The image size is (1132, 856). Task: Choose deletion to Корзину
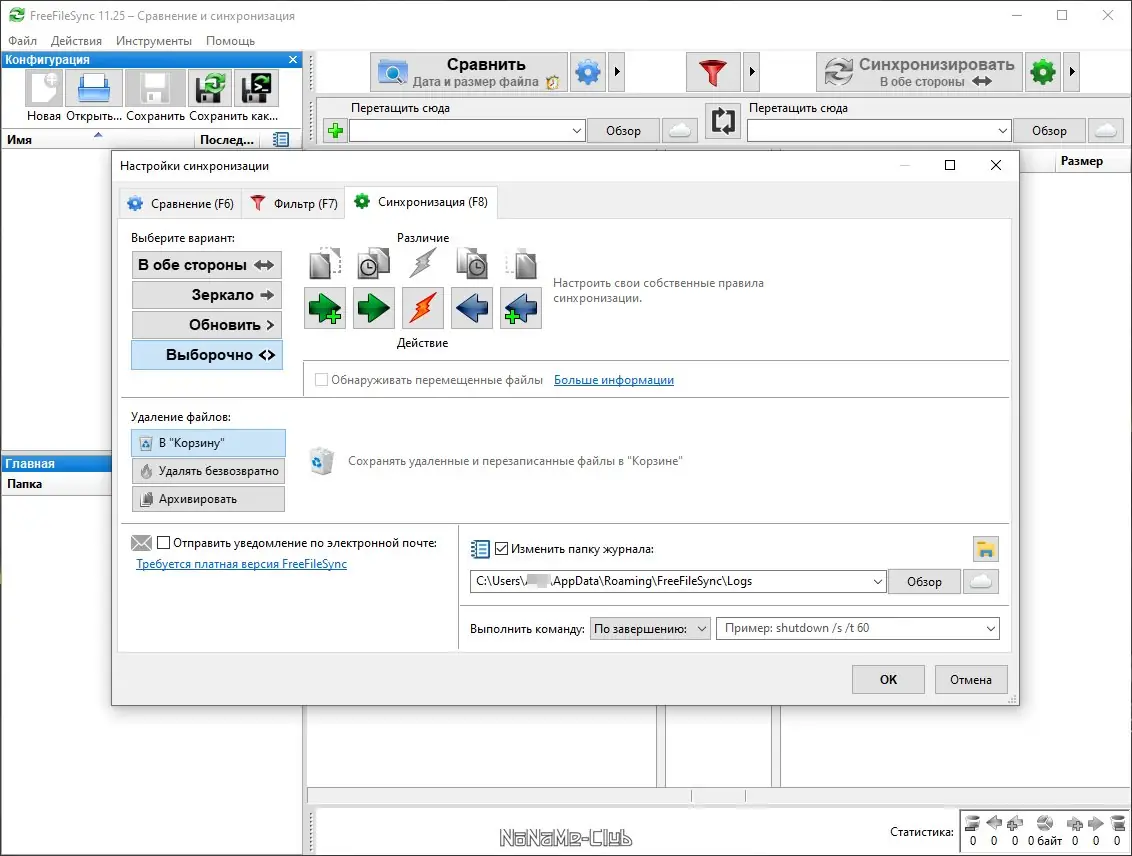[x=208, y=443]
